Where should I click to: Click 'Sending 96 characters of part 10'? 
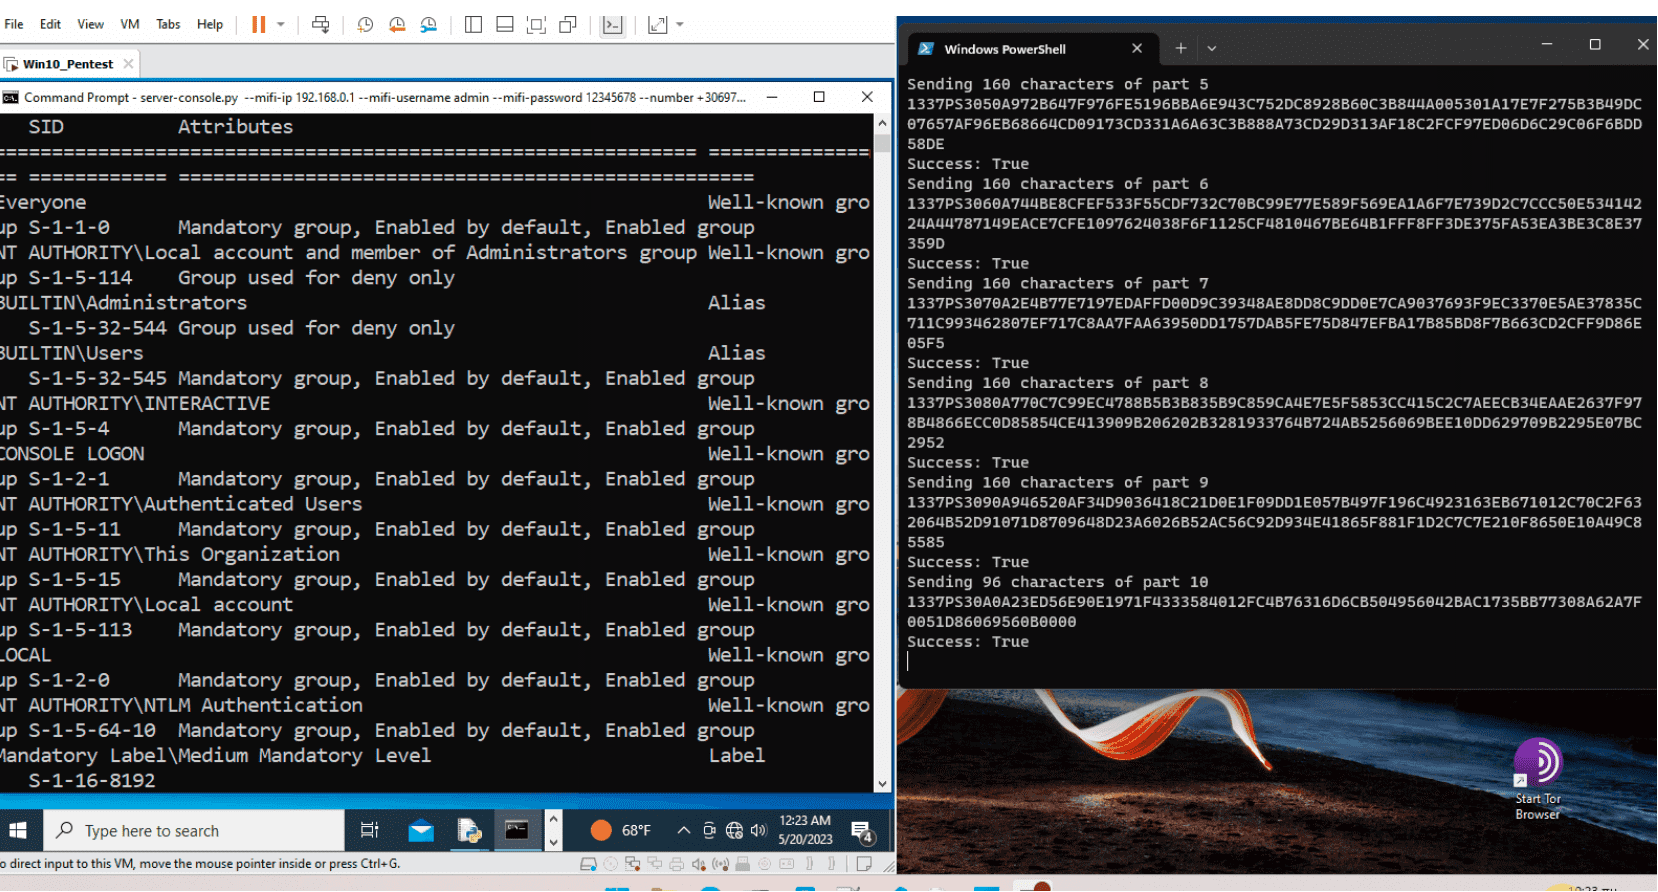click(1057, 582)
